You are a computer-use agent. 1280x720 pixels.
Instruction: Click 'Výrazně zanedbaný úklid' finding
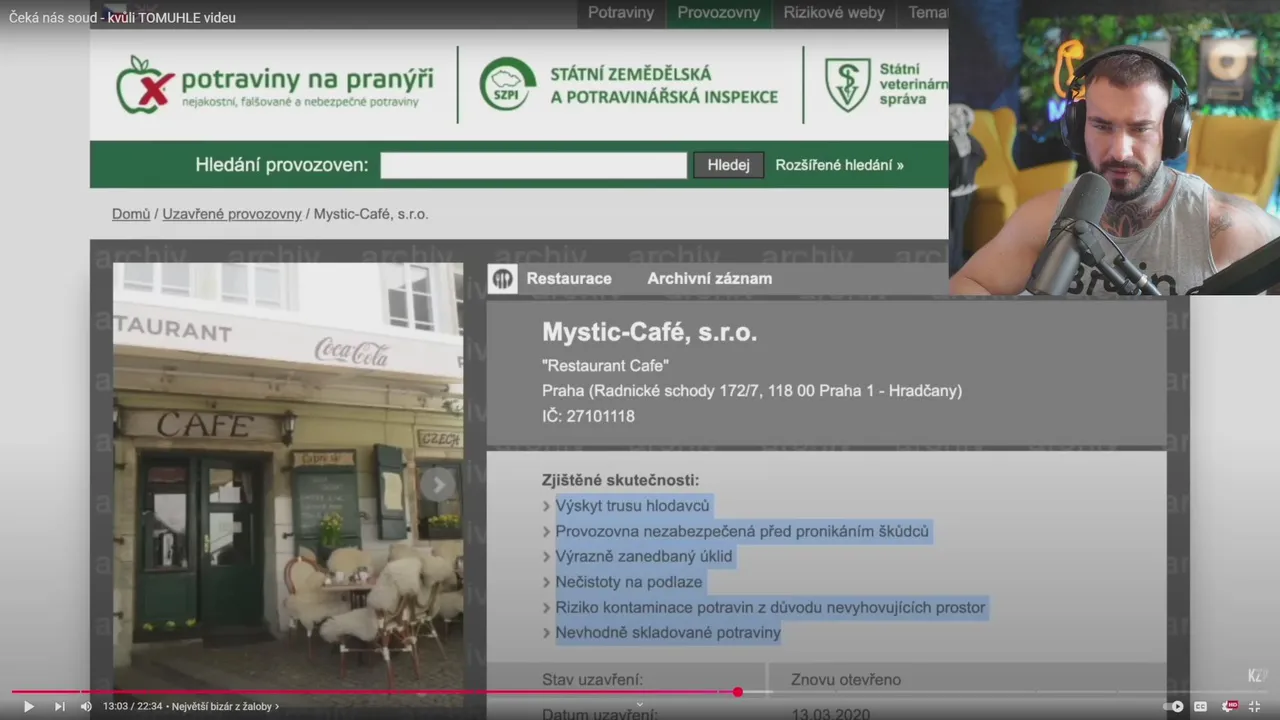tap(644, 556)
